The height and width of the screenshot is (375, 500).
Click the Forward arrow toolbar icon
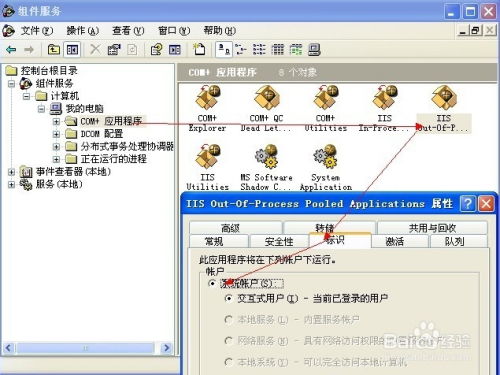coord(29,50)
